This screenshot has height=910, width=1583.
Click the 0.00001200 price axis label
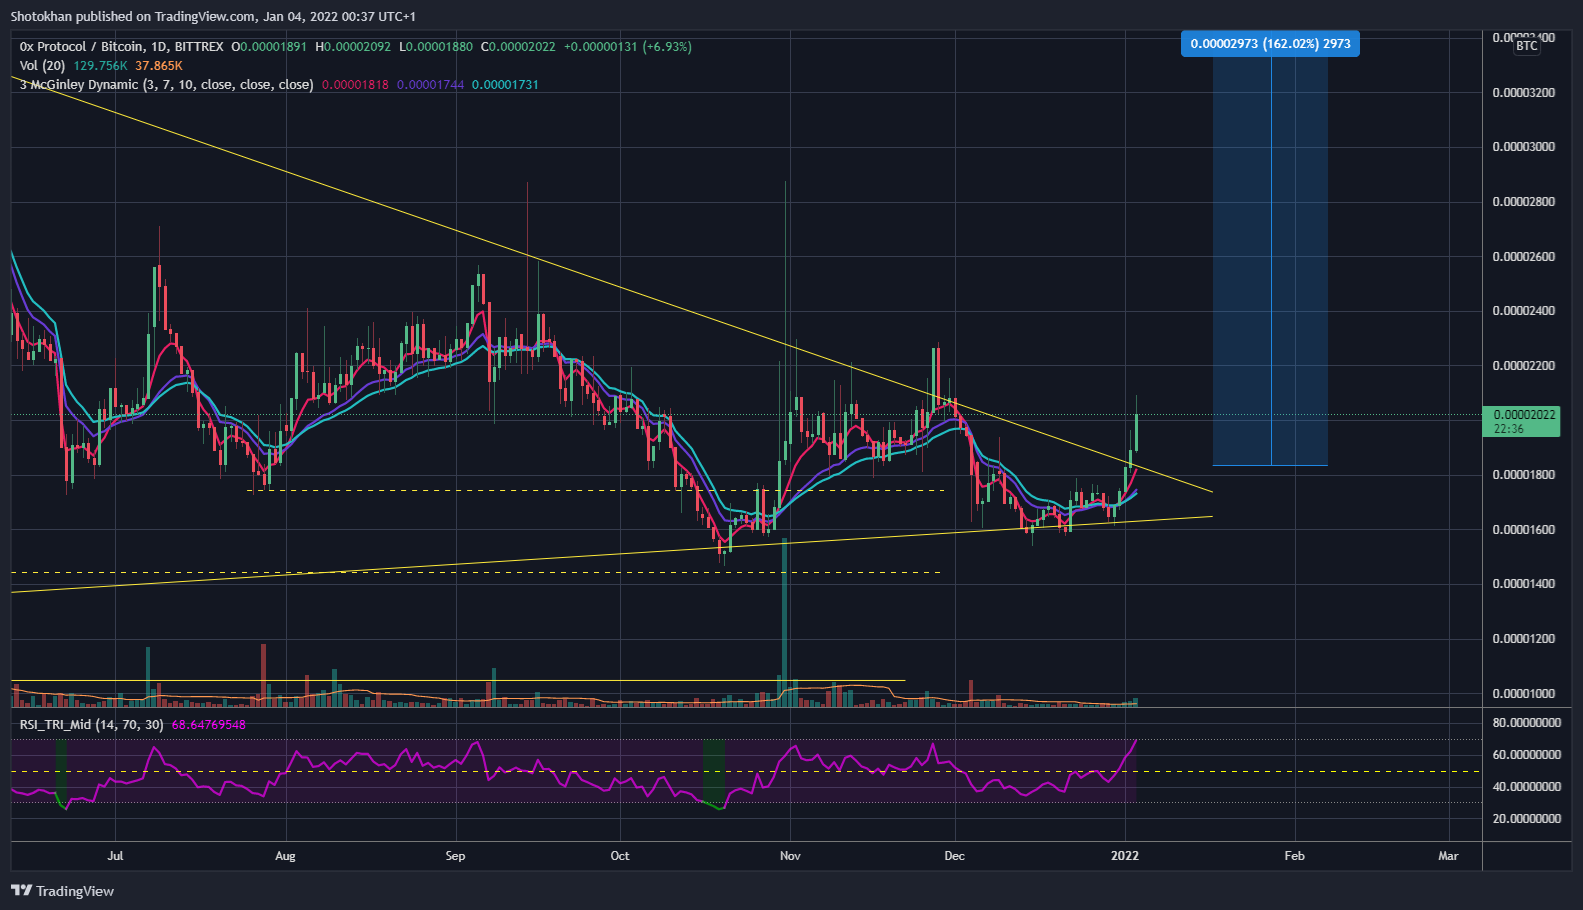point(1524,639)
